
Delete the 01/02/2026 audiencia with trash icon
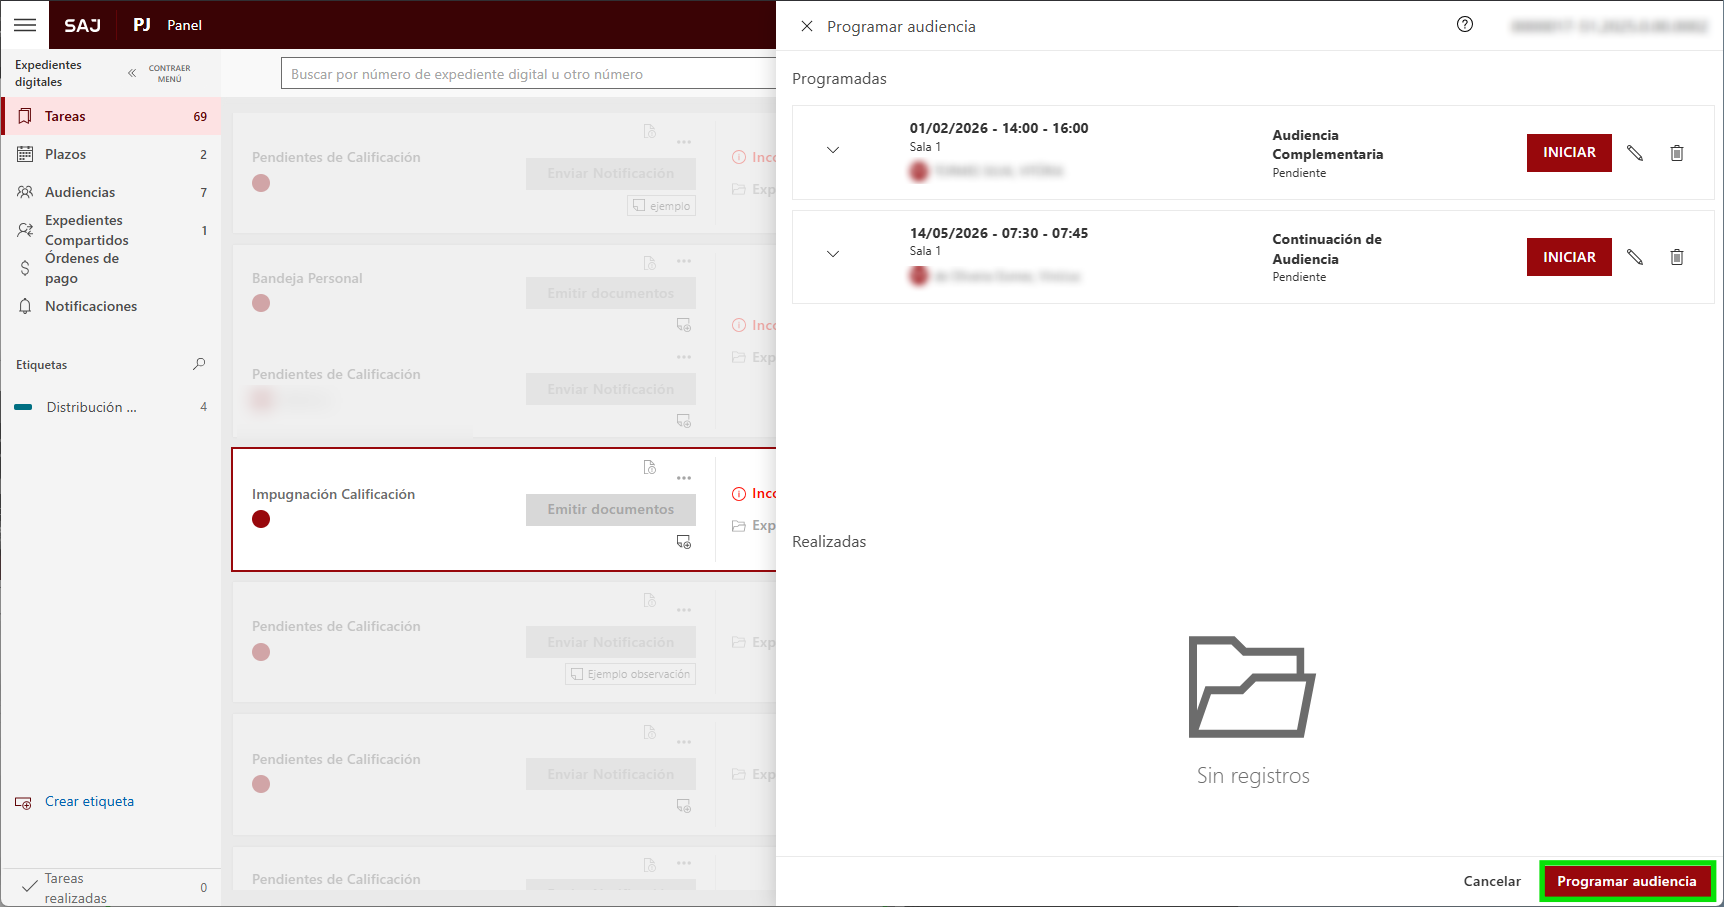(1676, 153)
